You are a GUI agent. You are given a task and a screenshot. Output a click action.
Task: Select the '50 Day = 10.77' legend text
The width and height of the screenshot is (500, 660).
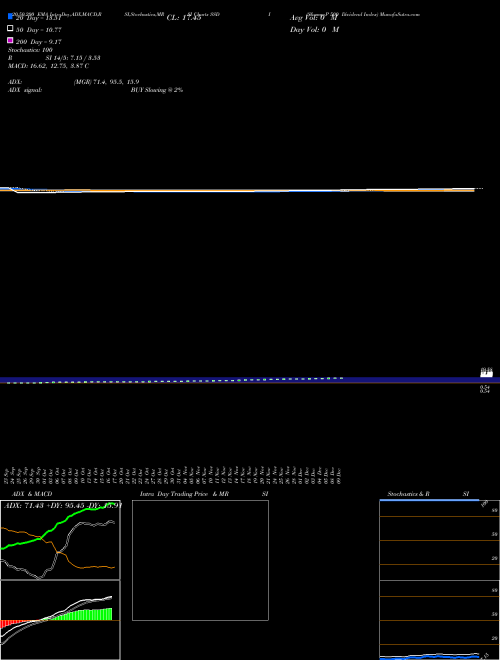[39, 30]
